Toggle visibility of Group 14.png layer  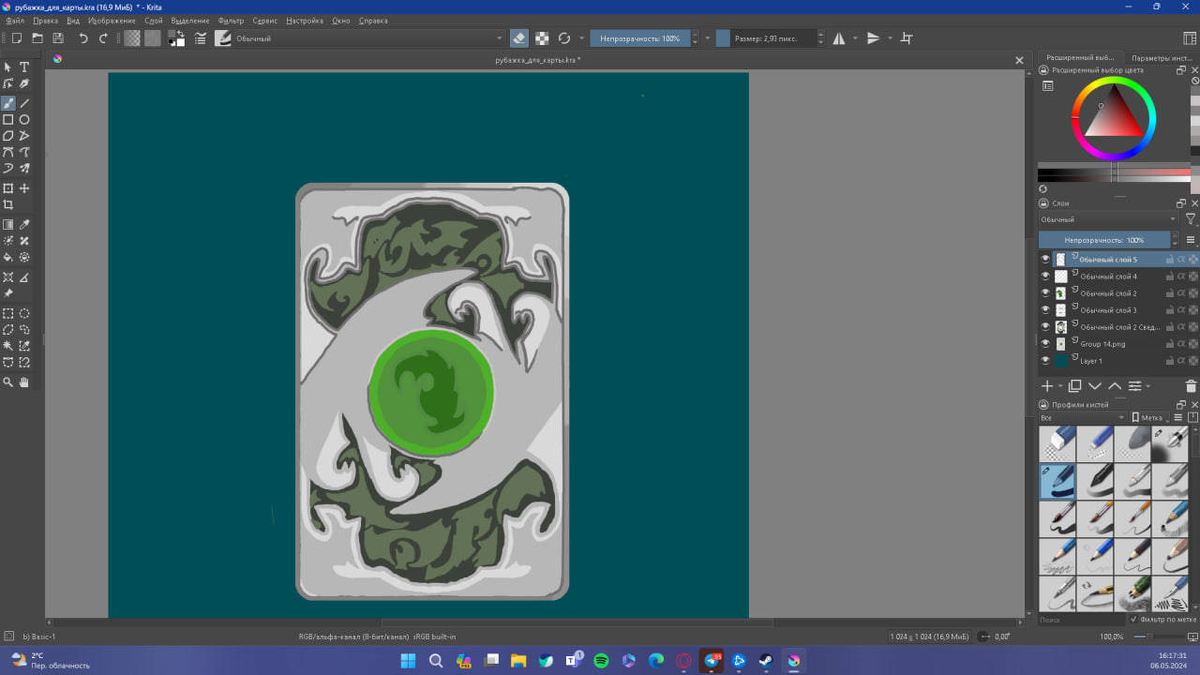pyautogui.click(x=1045, y=344)
